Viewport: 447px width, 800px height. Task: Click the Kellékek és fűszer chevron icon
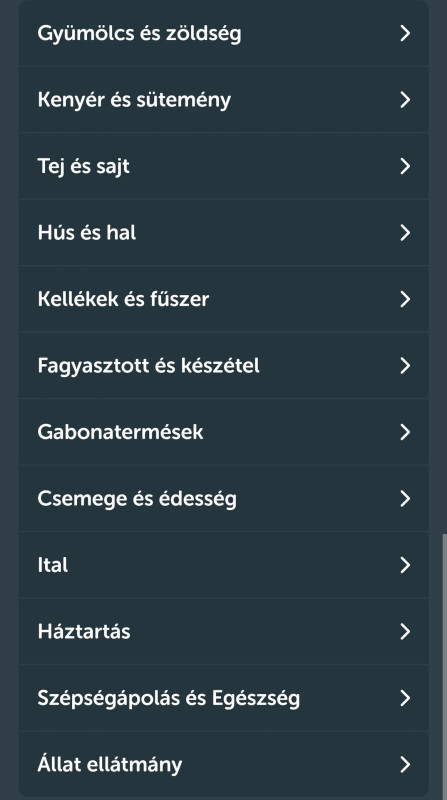pyautogui.click(x=405, y=299)
